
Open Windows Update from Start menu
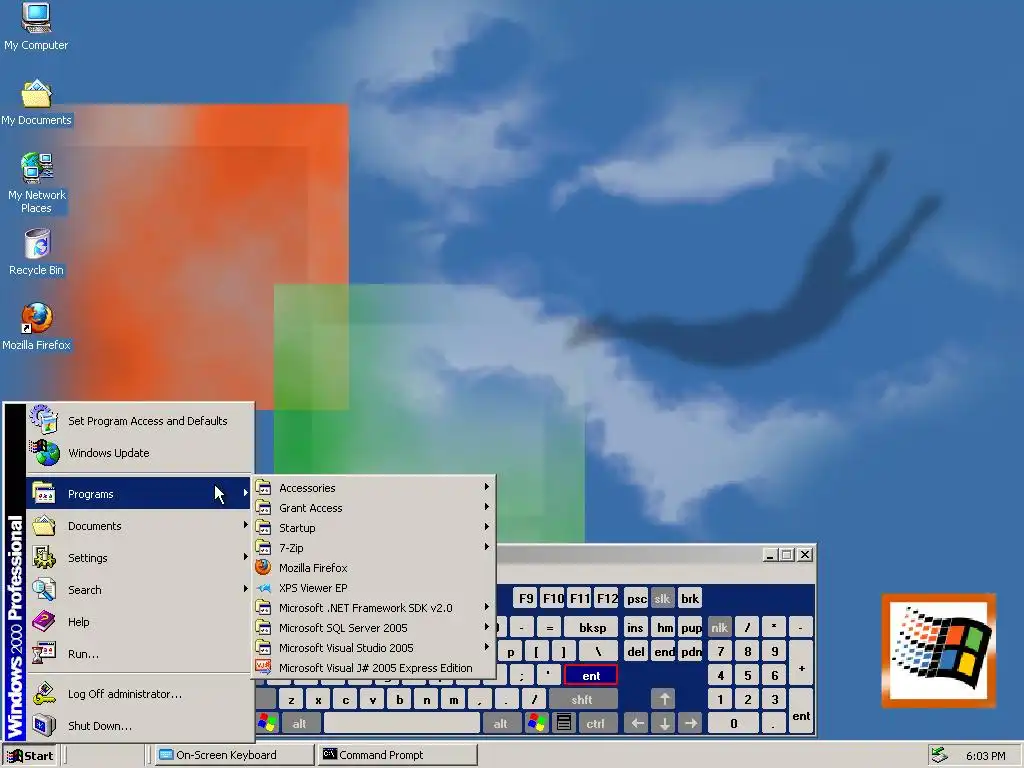click(x=139, y=453)
